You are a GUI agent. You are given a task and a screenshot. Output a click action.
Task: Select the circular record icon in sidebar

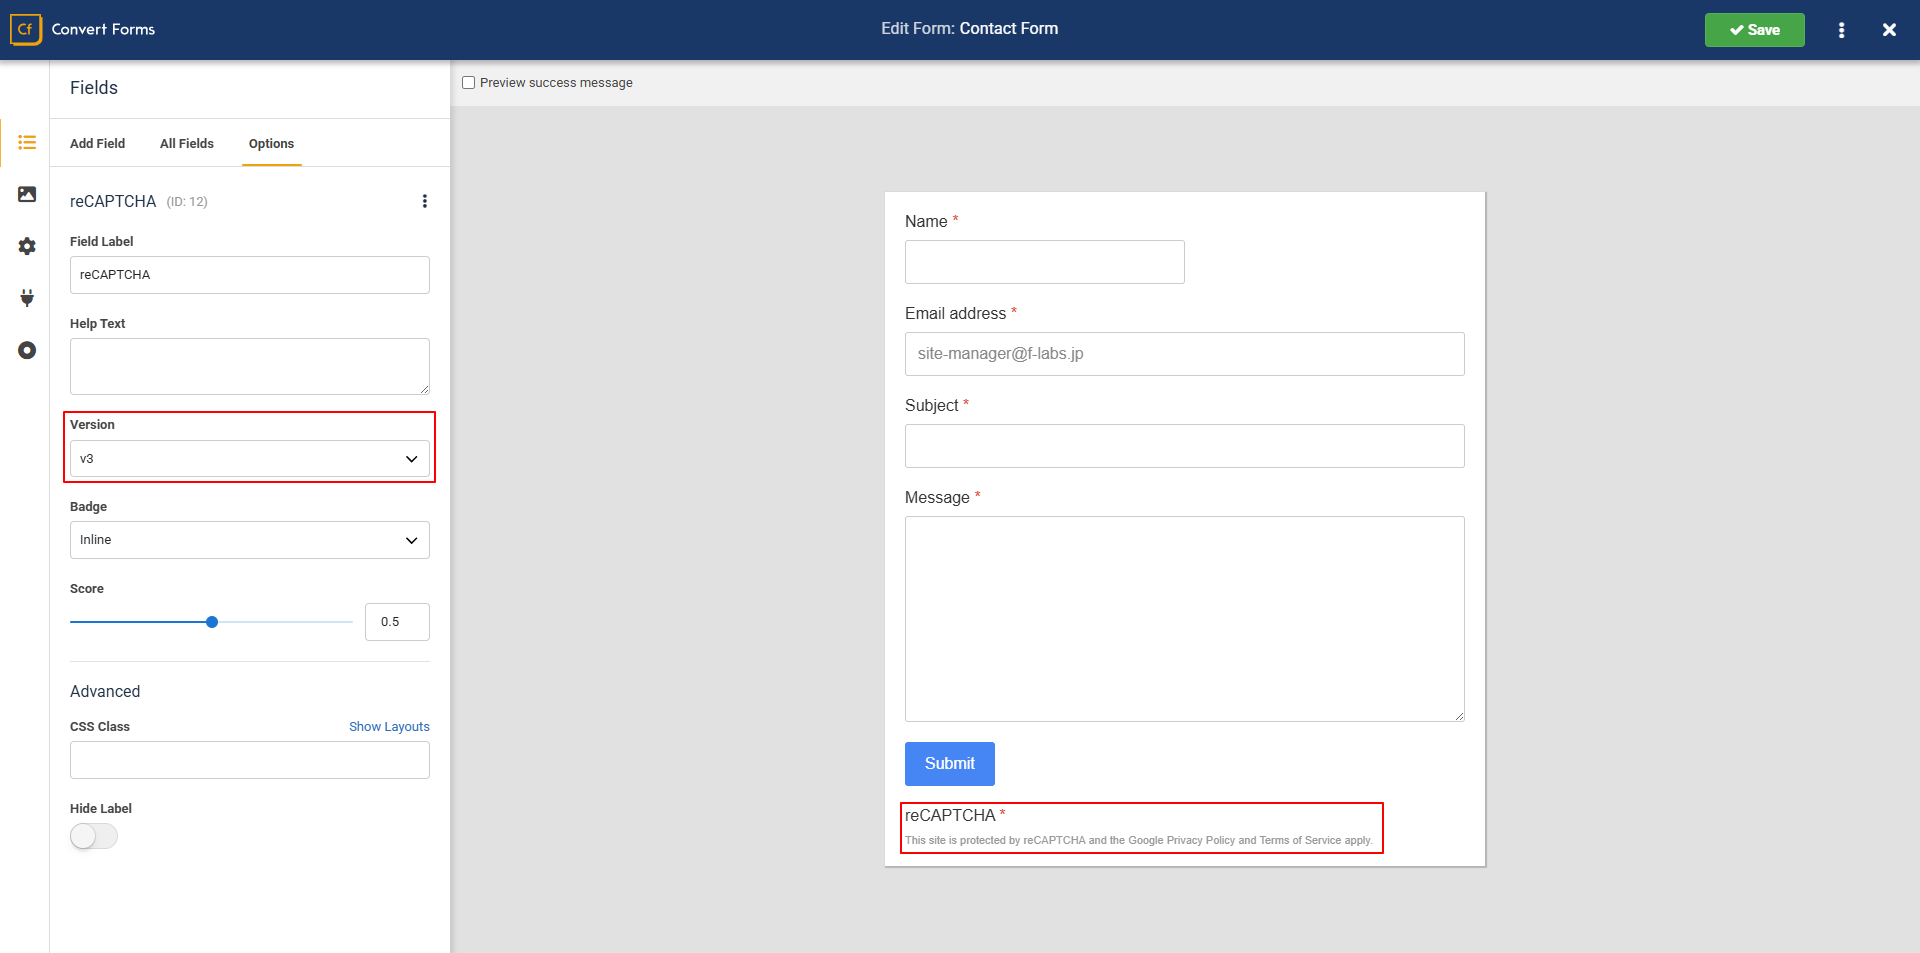(27, 350)
